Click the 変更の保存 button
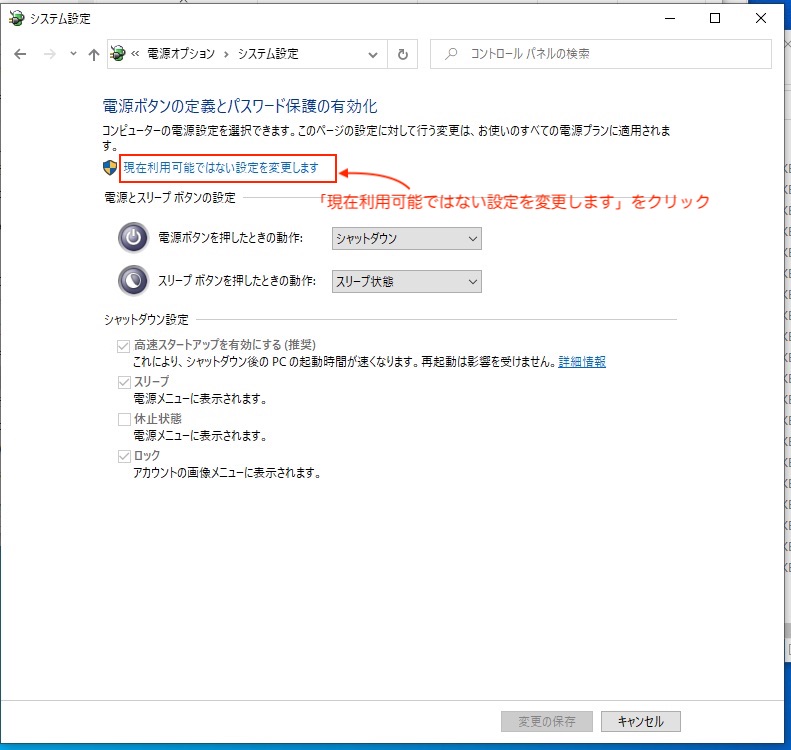 (x=547, y=721)
